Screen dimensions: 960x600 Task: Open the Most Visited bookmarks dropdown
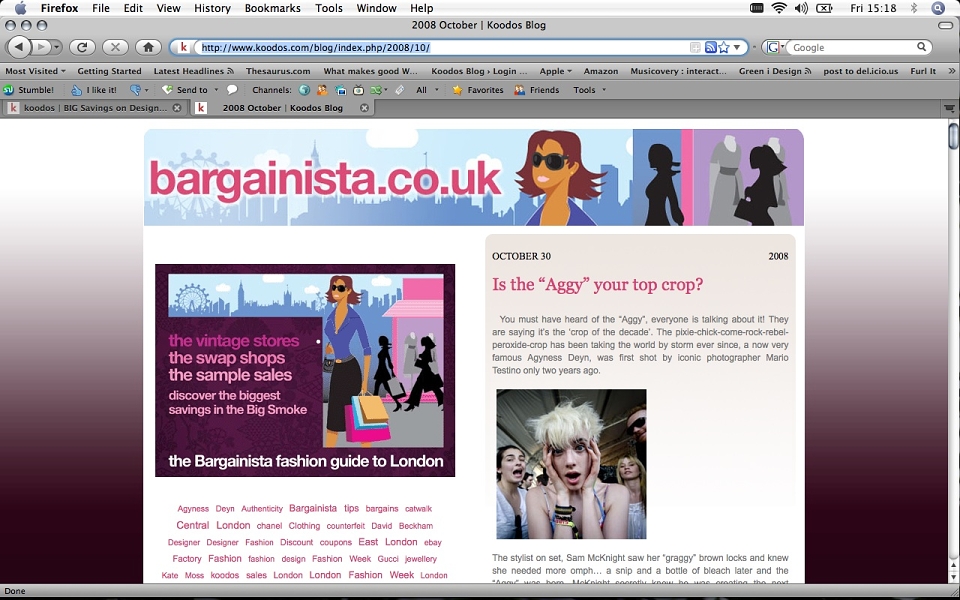point(35,71)
